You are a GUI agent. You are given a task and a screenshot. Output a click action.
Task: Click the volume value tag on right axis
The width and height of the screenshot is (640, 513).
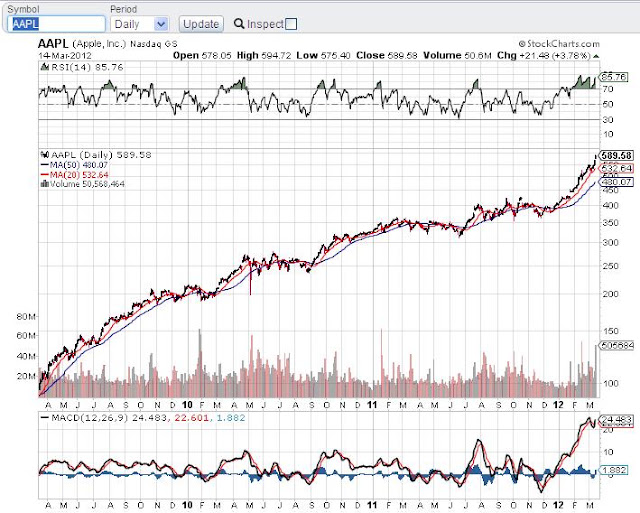click(x=617, y=346)
